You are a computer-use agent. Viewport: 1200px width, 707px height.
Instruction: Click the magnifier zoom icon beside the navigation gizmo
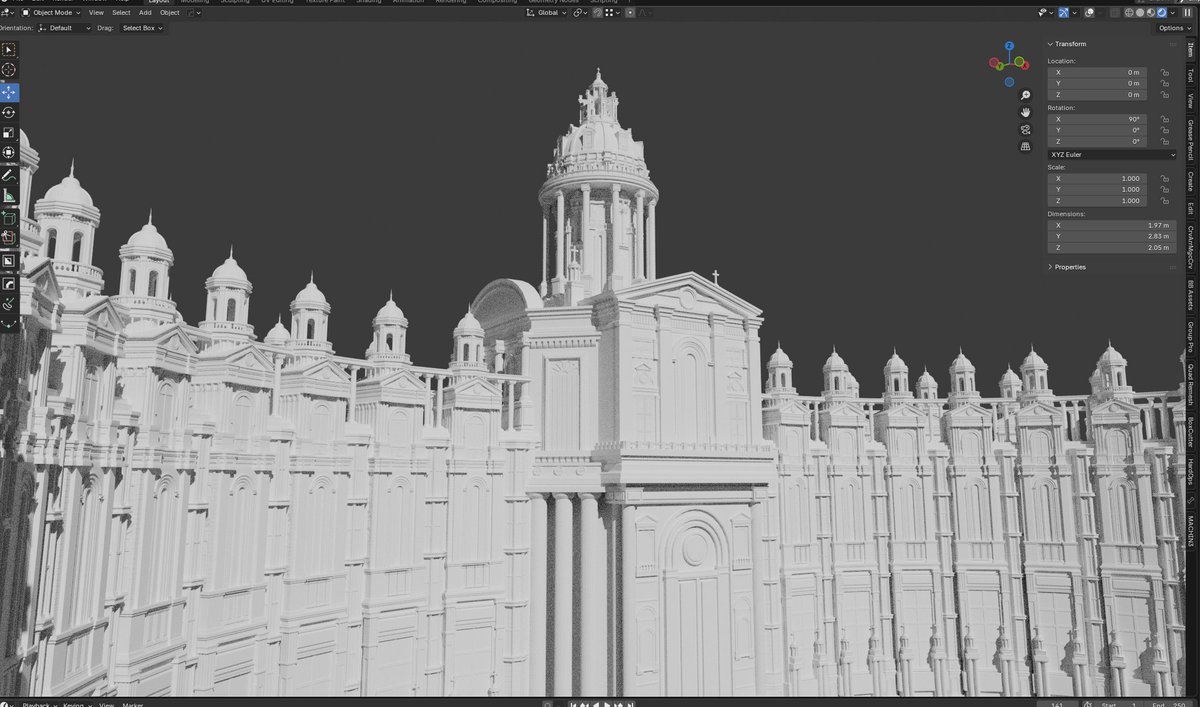pyautogui.click(x=1025, y=95)
